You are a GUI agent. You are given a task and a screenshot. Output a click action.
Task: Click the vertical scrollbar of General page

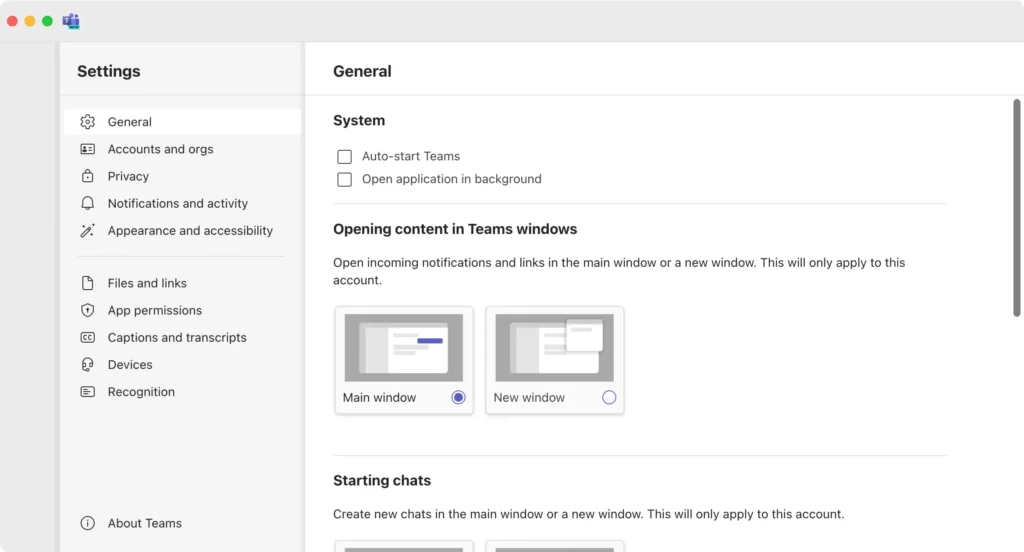click(1017, 208)
